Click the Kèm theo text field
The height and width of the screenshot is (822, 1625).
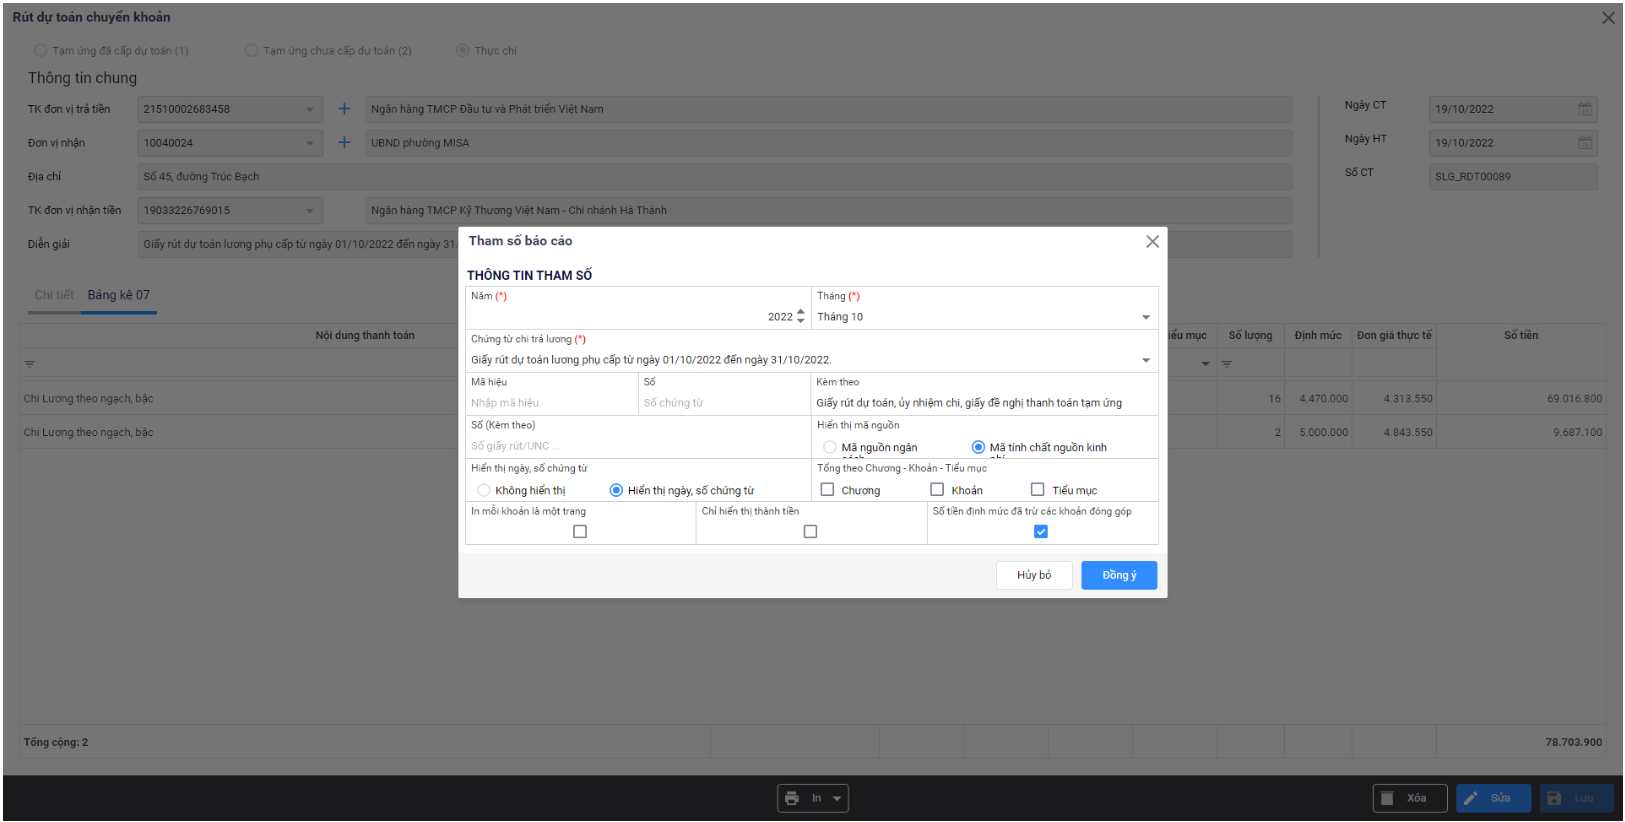coord(984,403)
